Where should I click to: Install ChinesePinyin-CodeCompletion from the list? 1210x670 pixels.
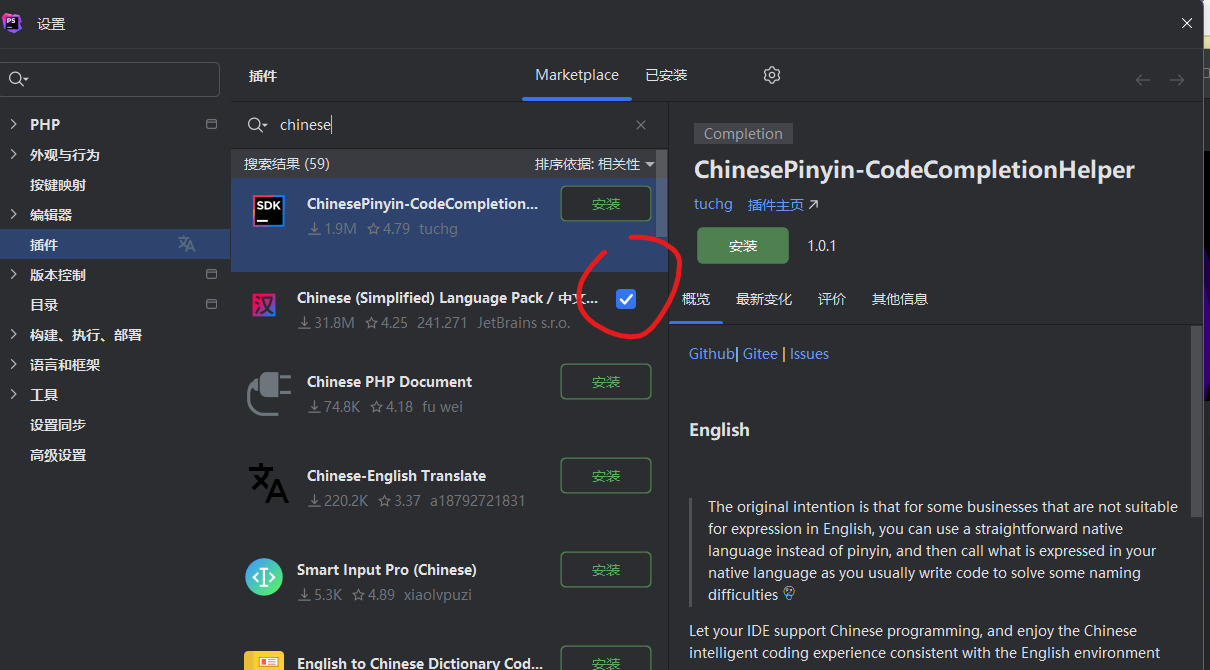point(606,203)
